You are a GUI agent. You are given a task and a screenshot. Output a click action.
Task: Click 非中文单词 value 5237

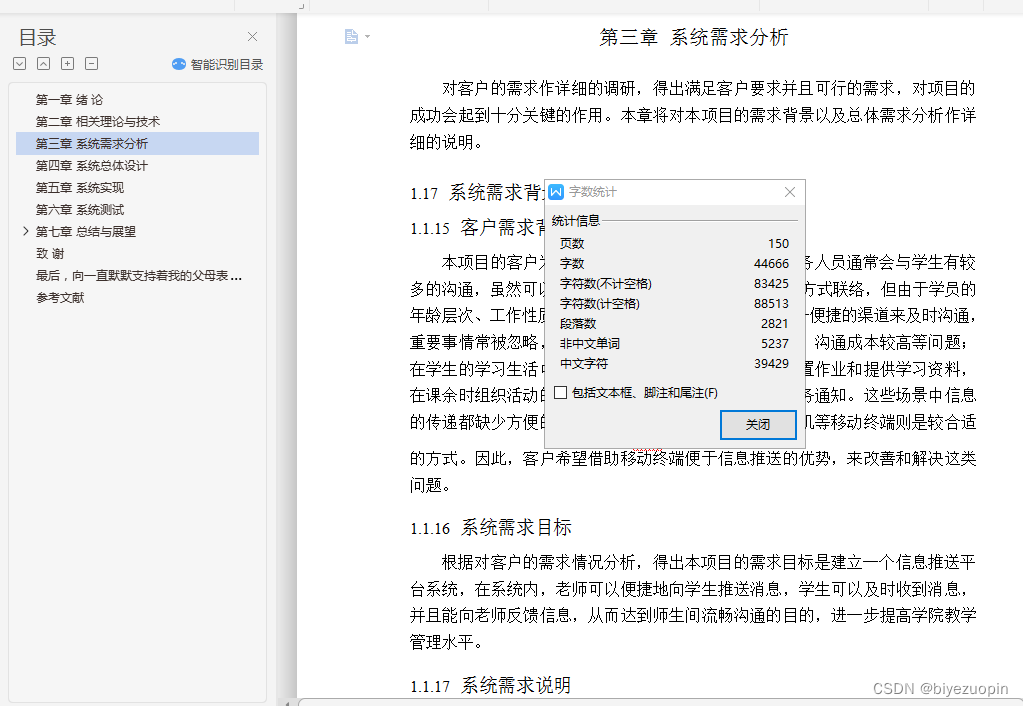(x=774, y=343)
